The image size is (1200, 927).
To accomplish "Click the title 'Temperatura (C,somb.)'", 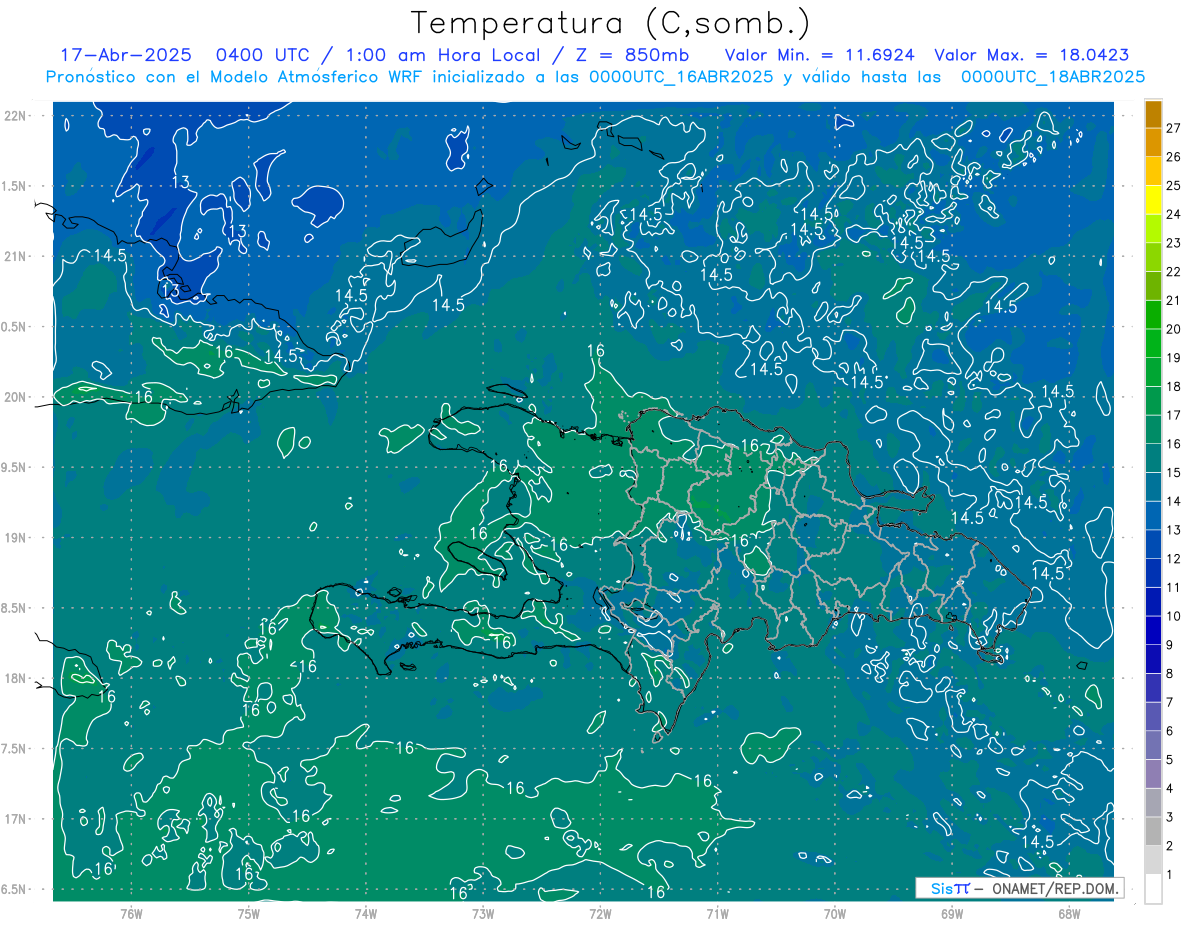I will click(x=611, y=23).
